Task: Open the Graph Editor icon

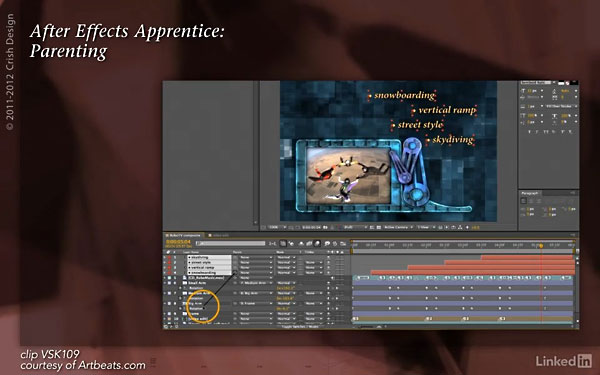Action: tap(342, 243)
